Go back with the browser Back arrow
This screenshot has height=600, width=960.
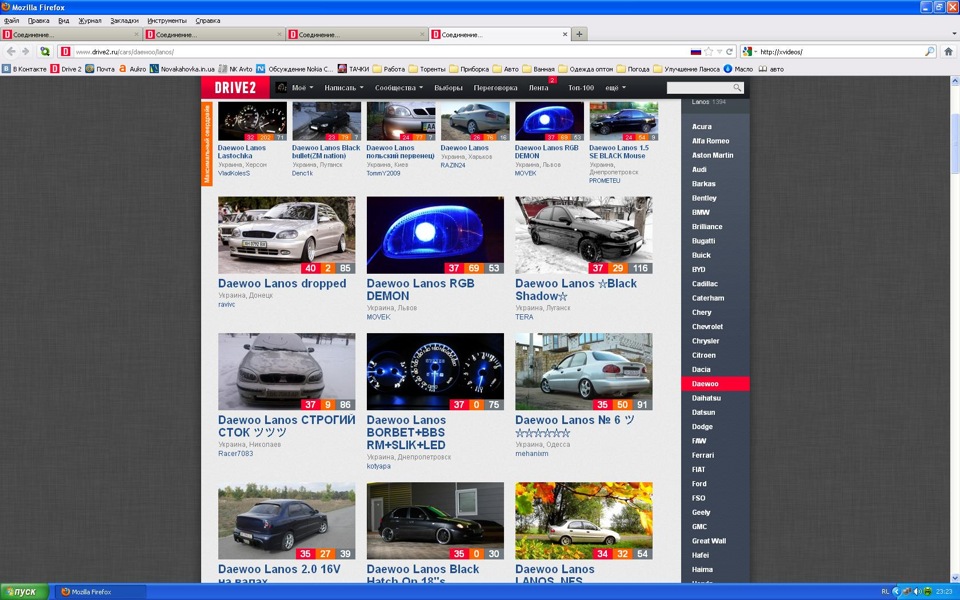point(11,51)
